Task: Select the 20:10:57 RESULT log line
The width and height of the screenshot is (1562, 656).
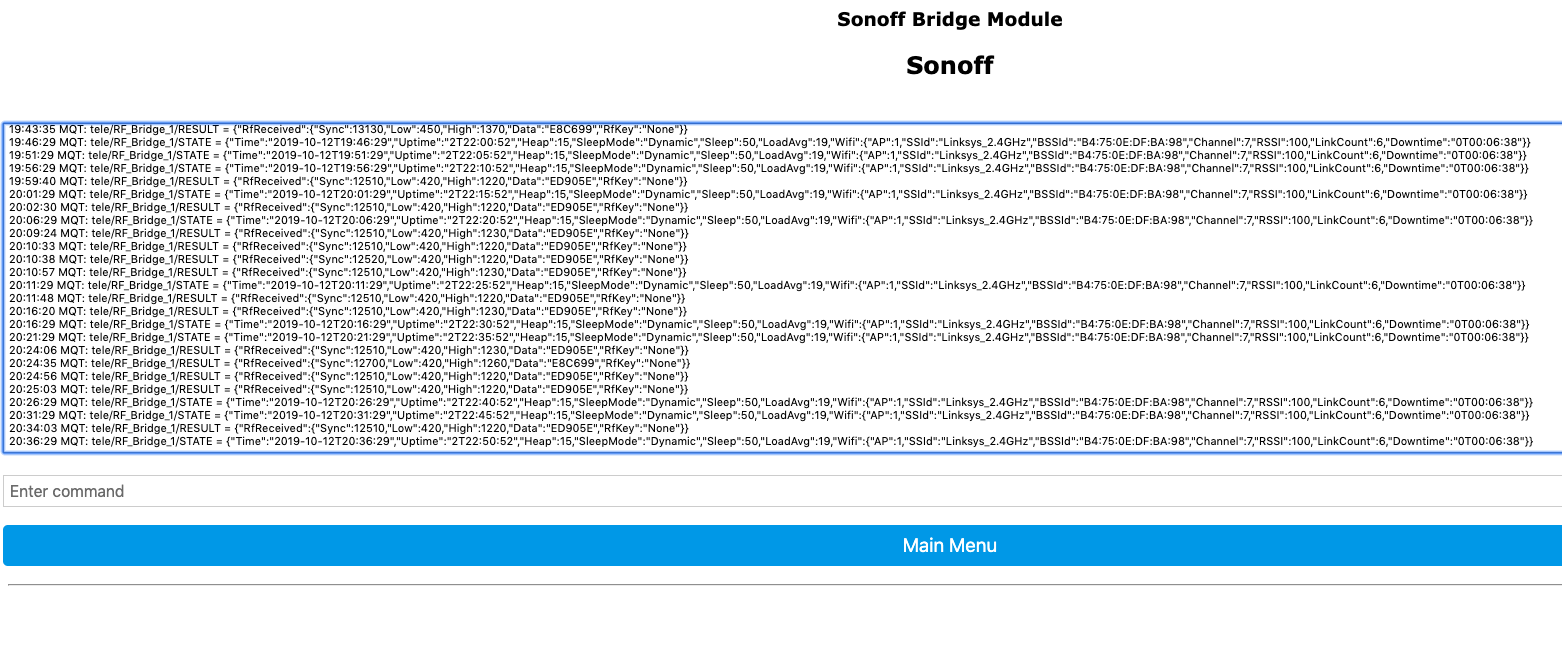Action: (348, 272)
